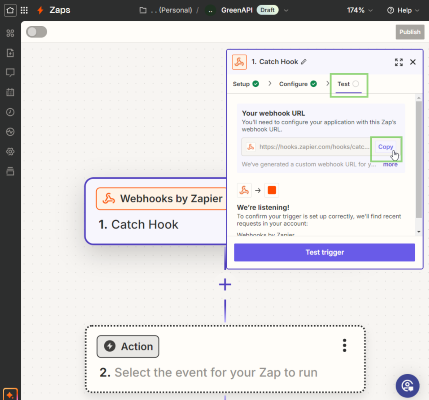Click the plus icon to add a step
The height and width of the screenshot is (400, 429).
pos(225,284)
